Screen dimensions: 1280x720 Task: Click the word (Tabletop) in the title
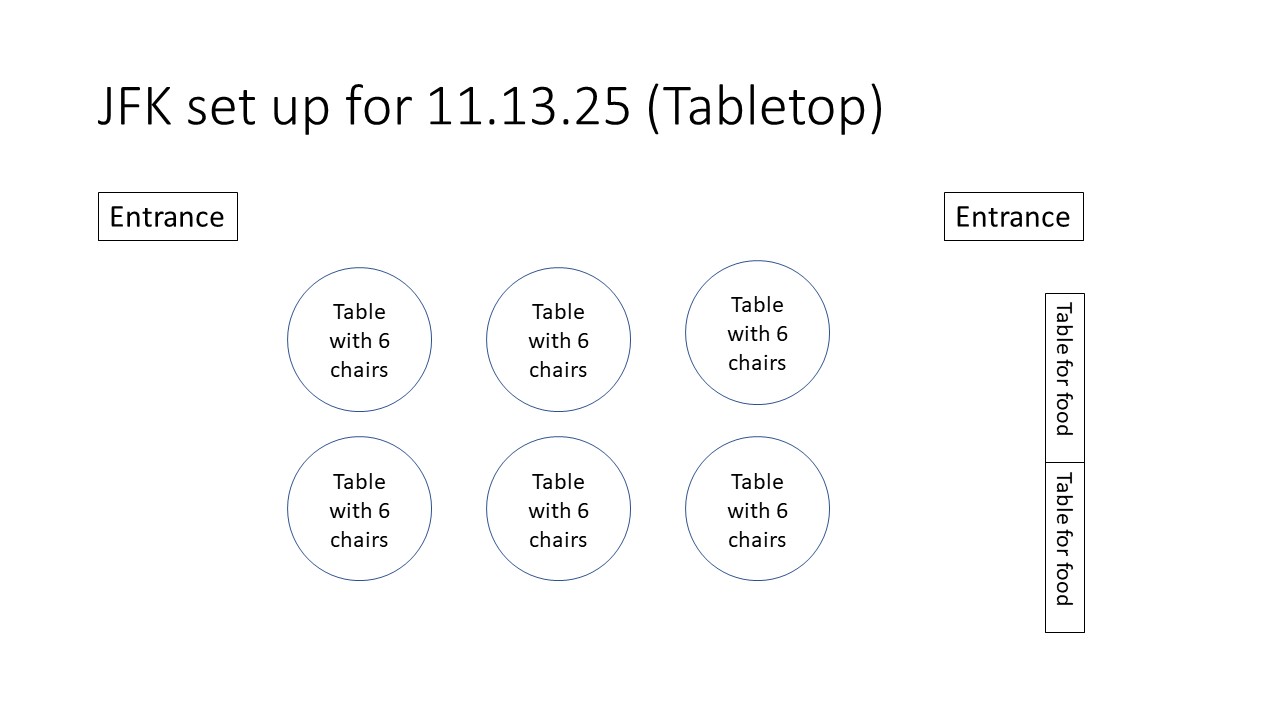(765, 108)
